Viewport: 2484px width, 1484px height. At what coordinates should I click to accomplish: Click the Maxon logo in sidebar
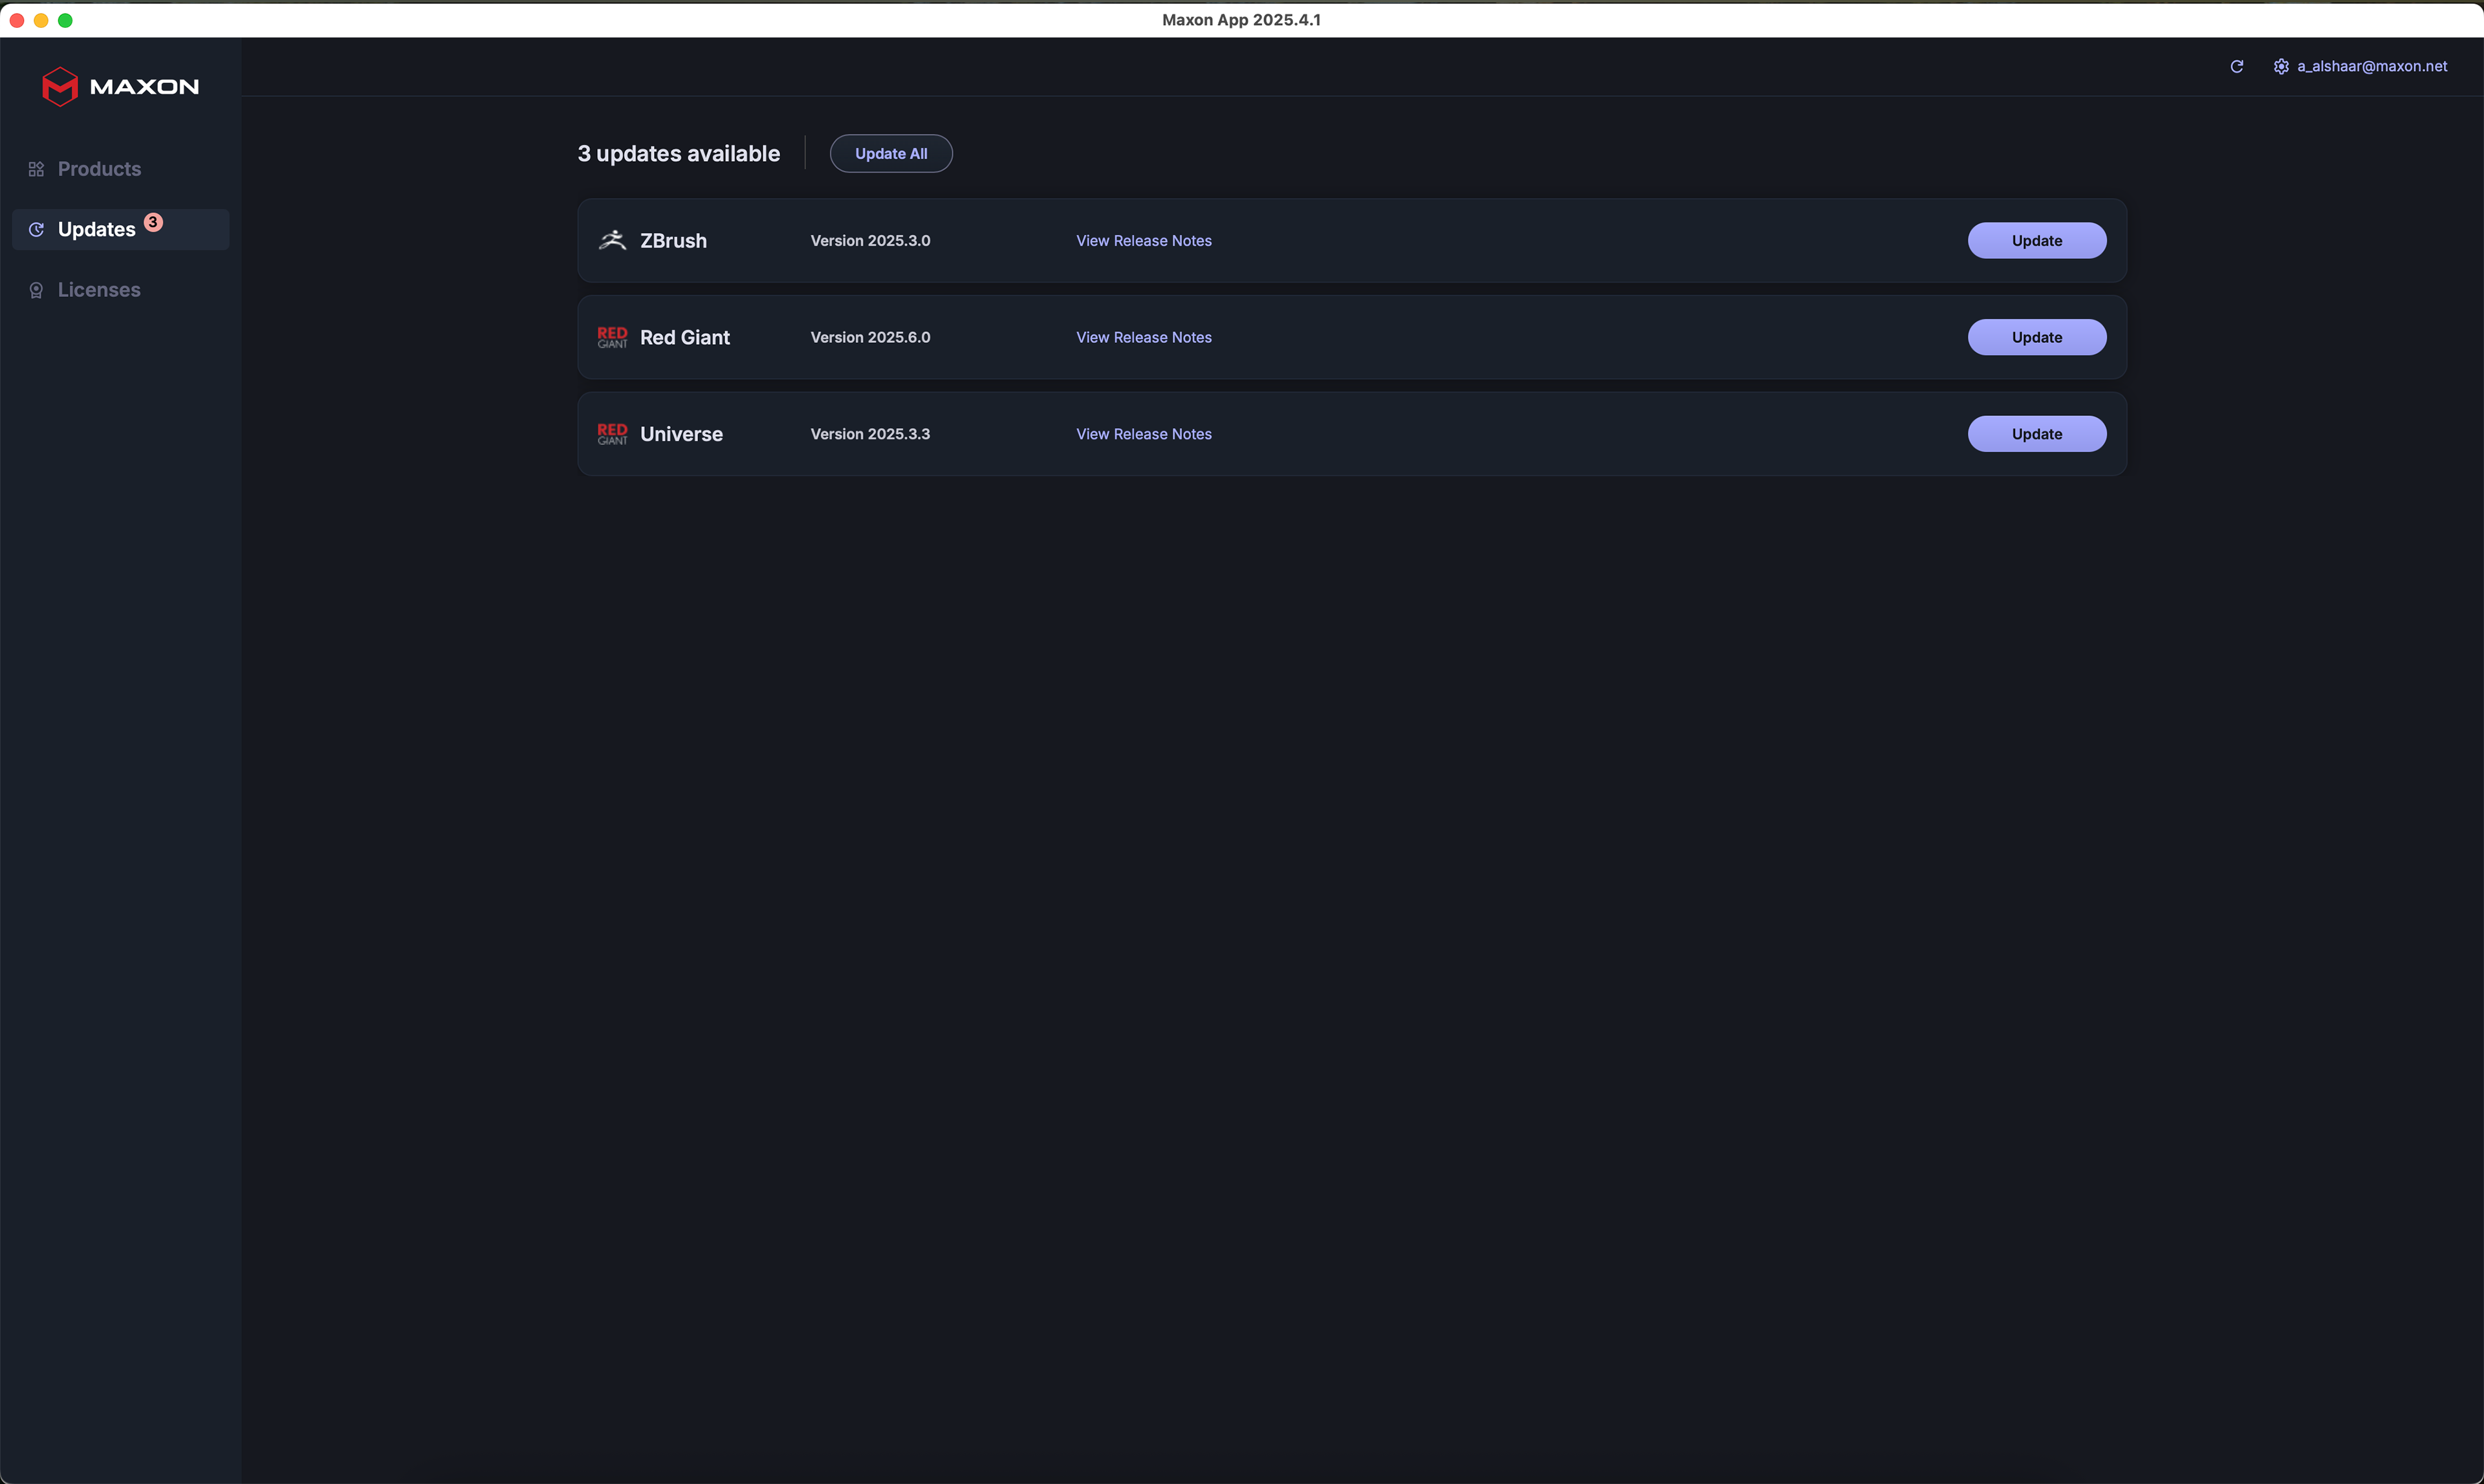[x=120, y=87]
